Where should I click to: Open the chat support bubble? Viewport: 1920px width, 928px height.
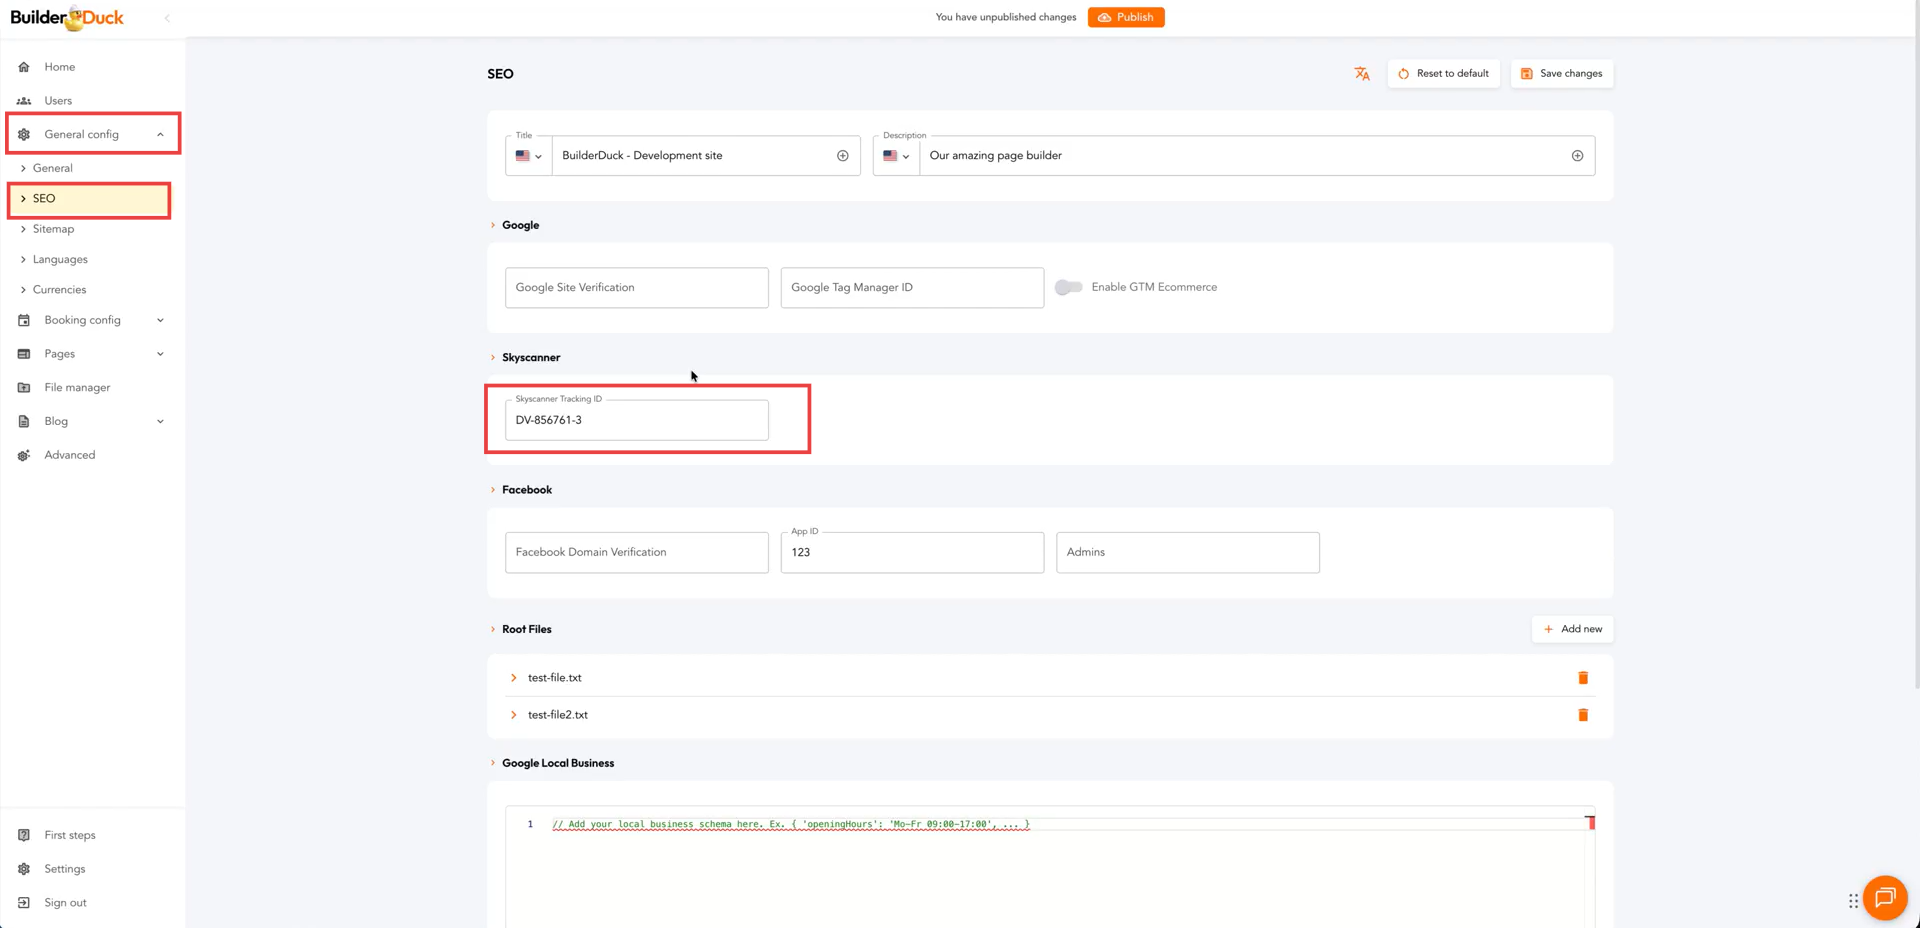(1884, 897)
